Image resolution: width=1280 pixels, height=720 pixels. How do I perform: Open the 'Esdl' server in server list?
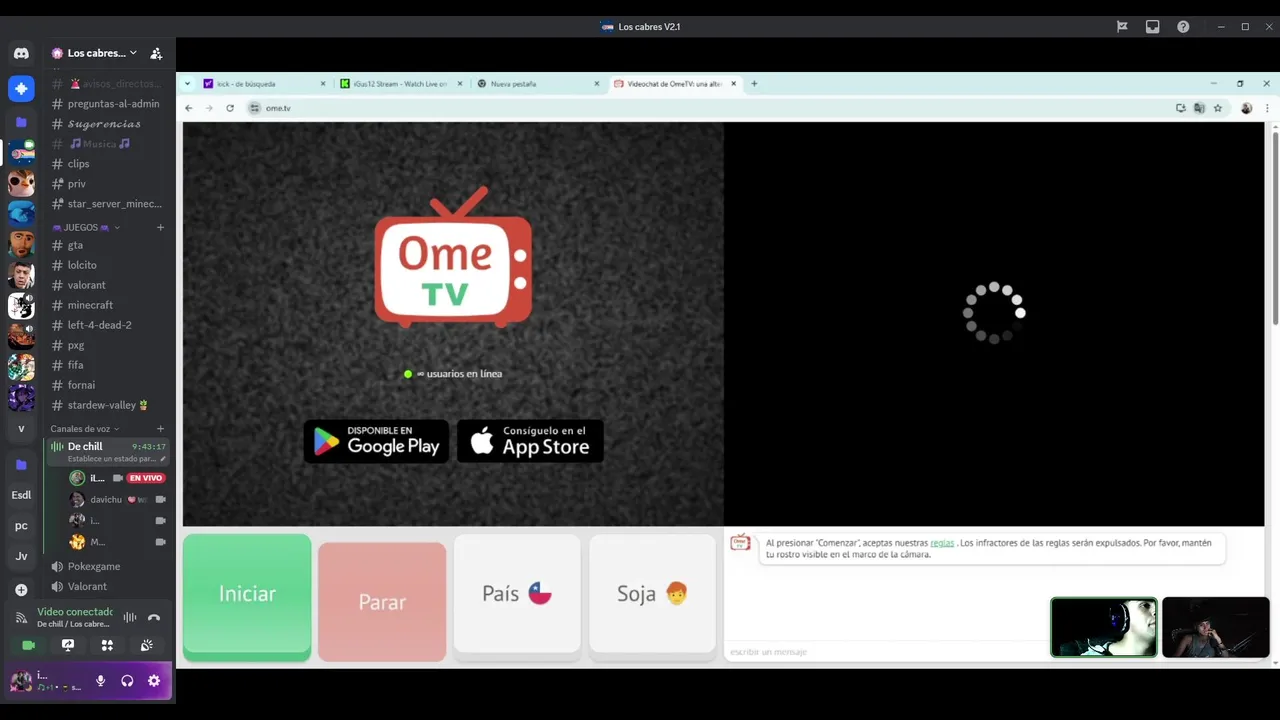pyautogui.click(x=21, y=495)
